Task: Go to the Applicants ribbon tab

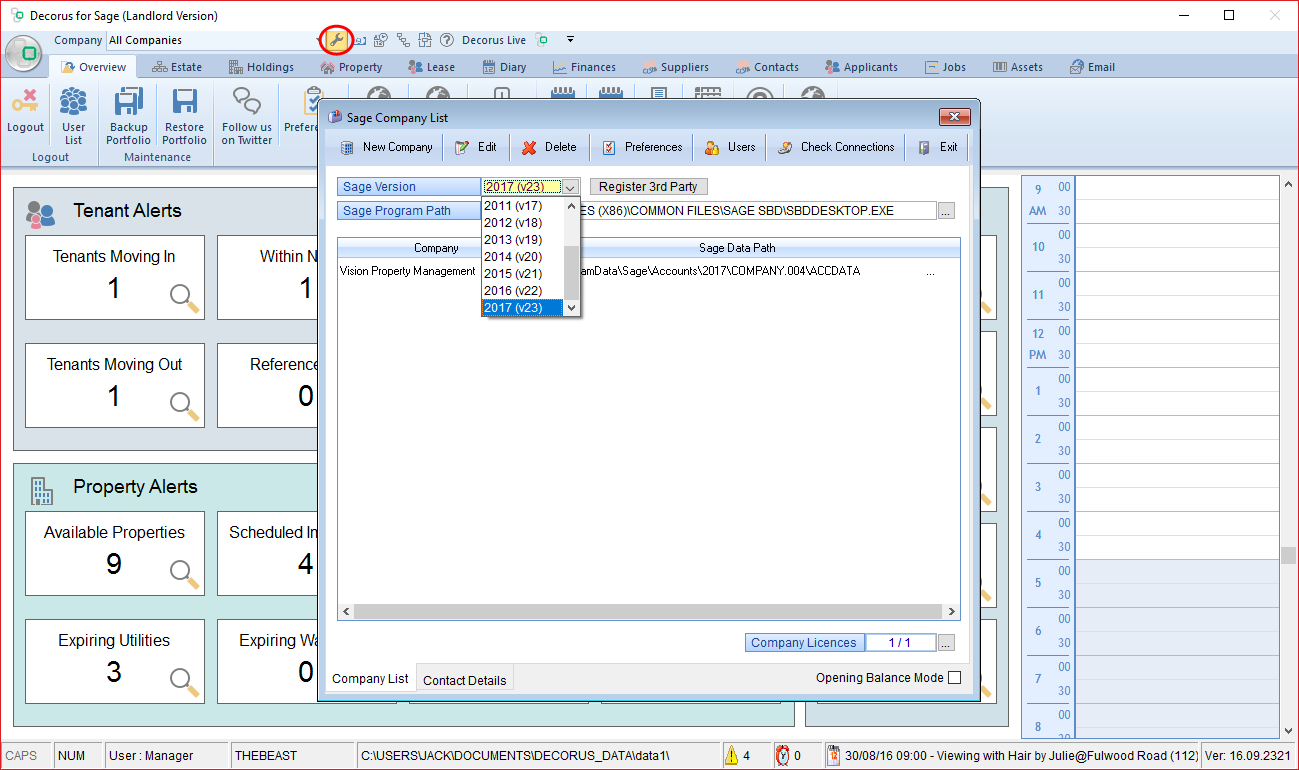Action: point(861,67)
